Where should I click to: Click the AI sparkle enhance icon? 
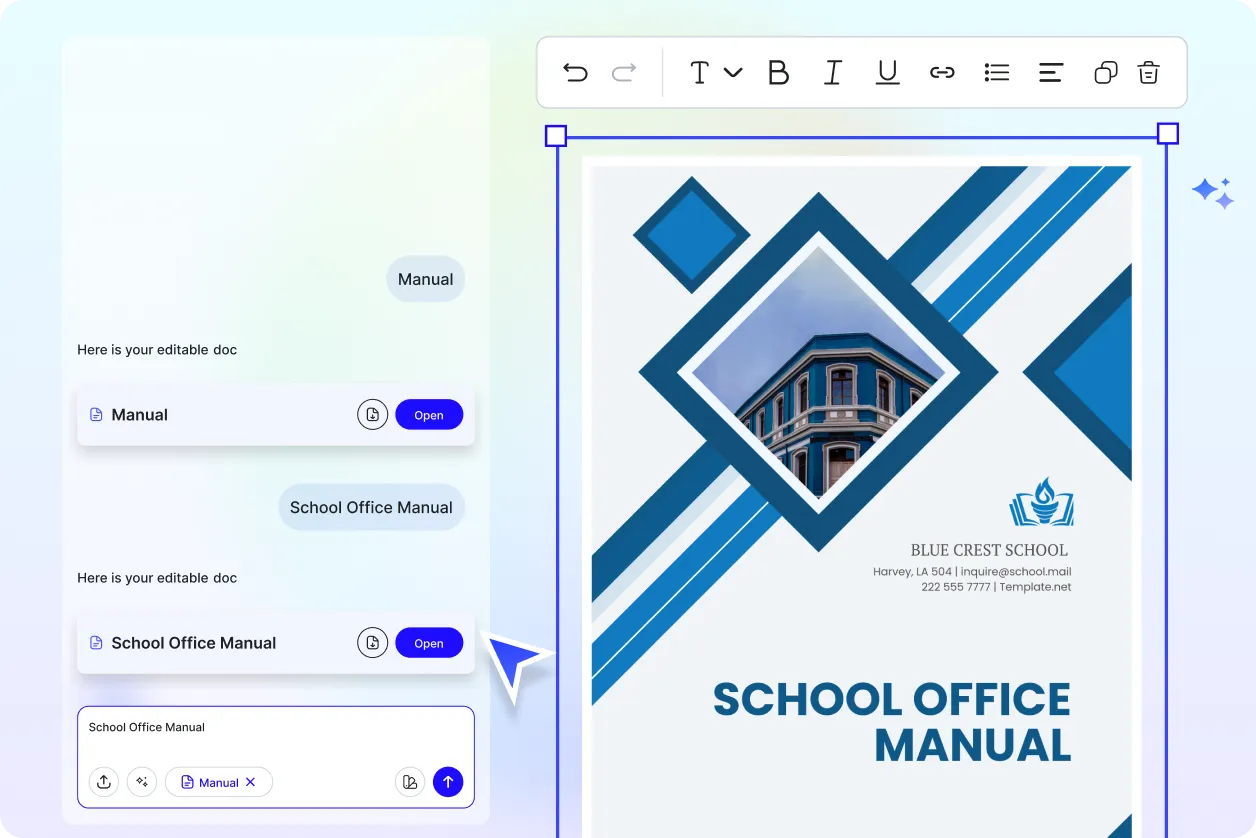pyautogui.click(x=142, y=782)
